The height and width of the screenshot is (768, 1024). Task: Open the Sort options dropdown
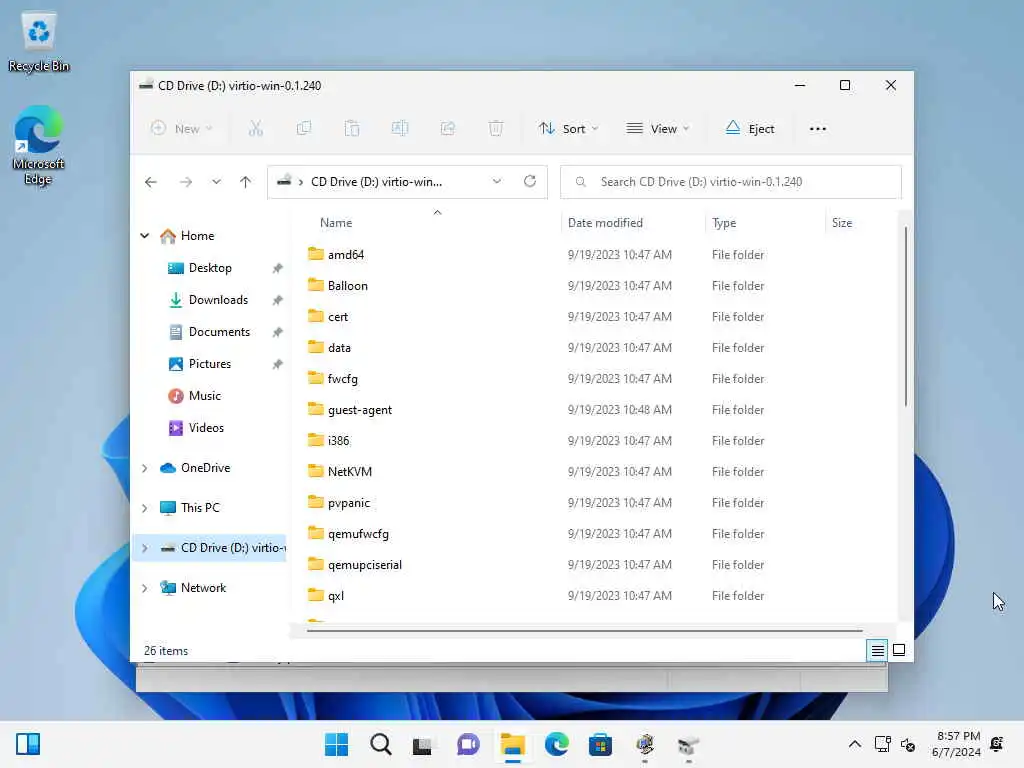point(568,129)
